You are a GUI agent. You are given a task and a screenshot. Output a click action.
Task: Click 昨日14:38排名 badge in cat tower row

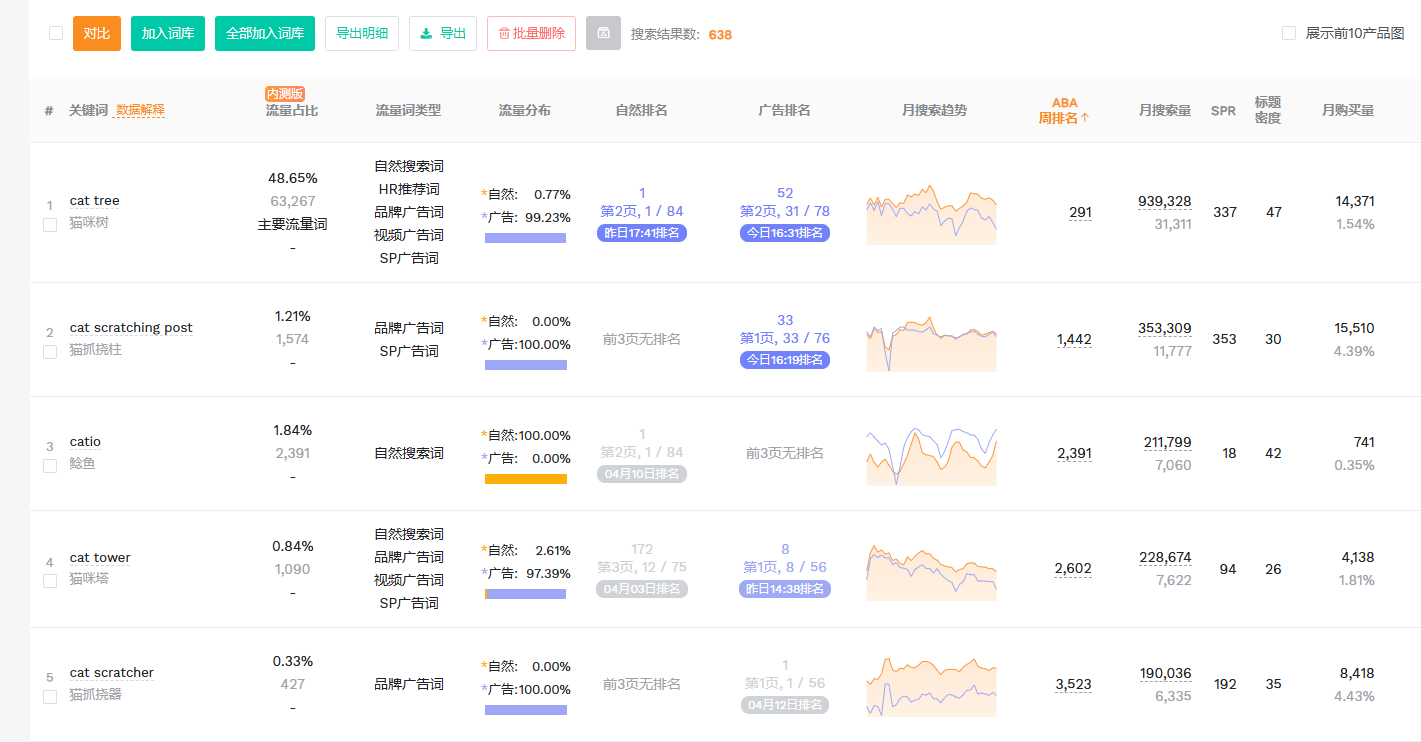(x=785, y=589)
